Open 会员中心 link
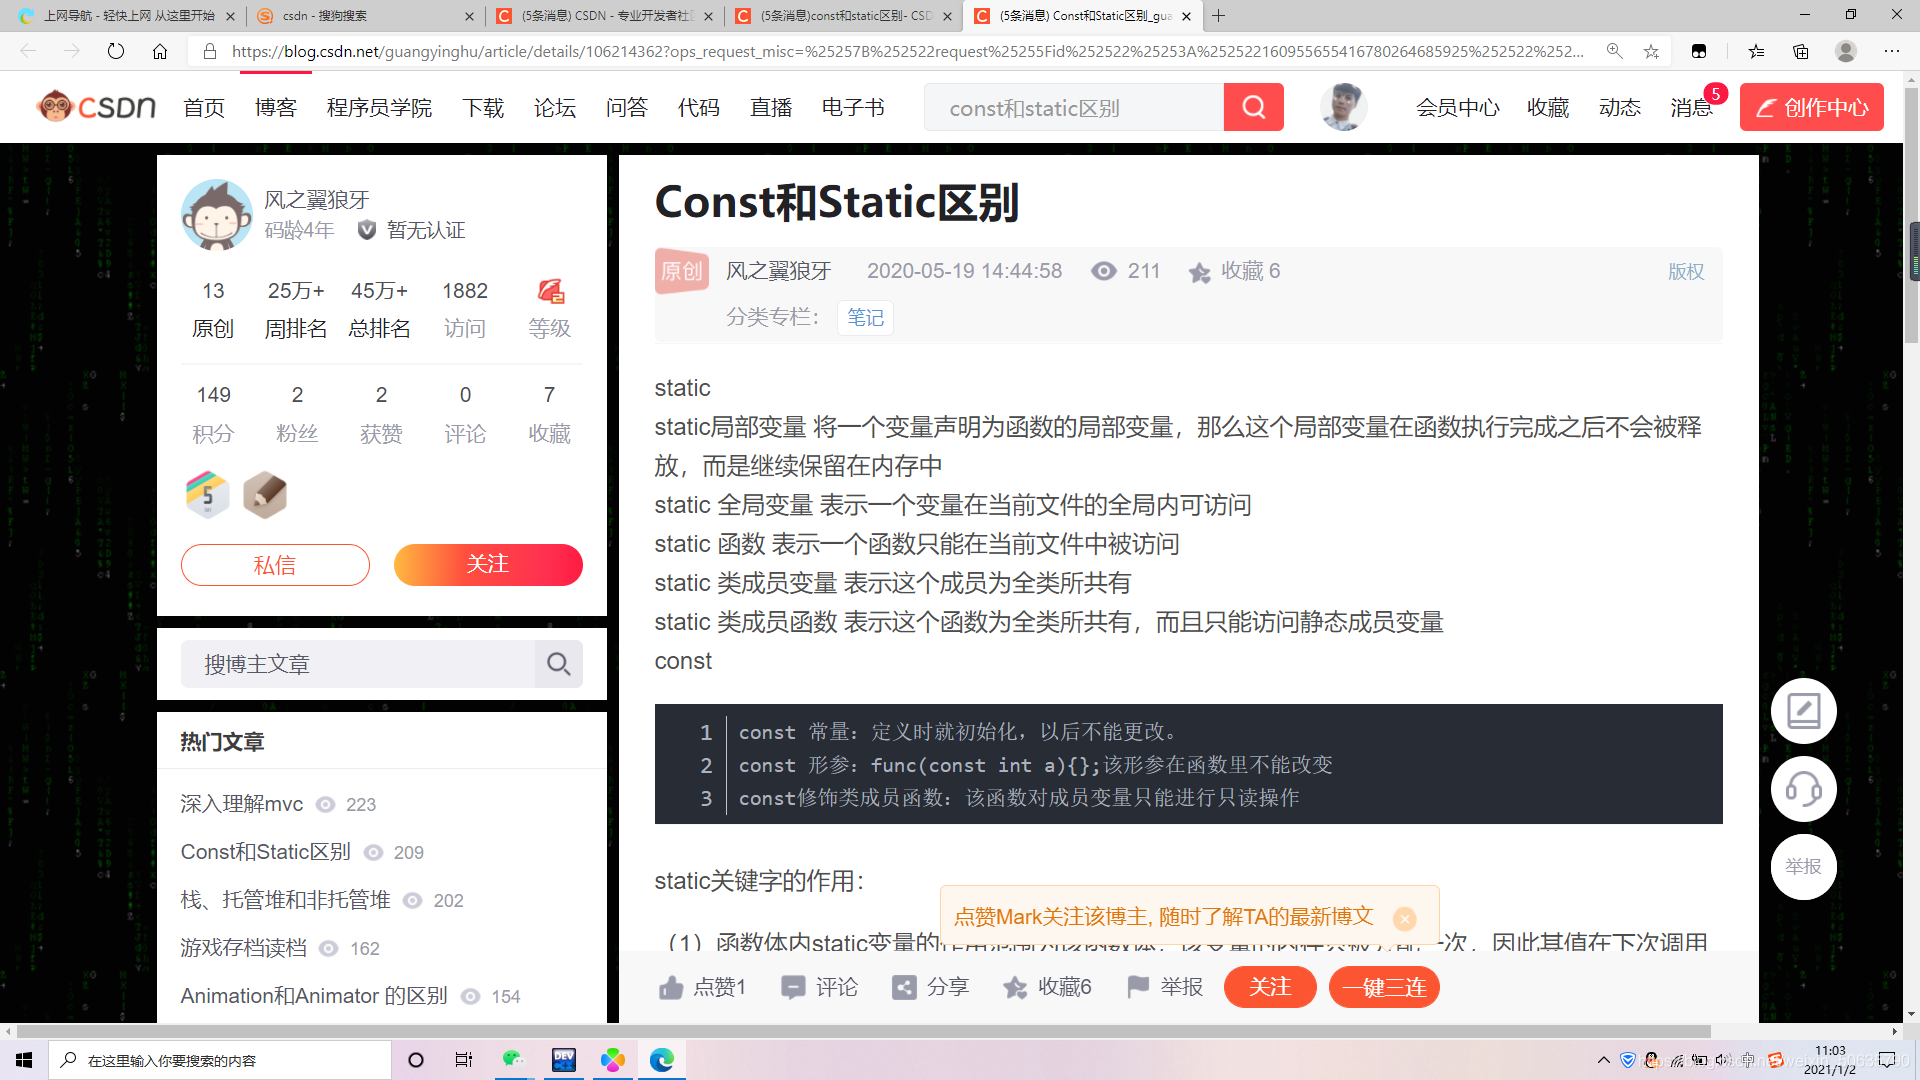The image size is (1920, 1080). tap(1457, 108)
